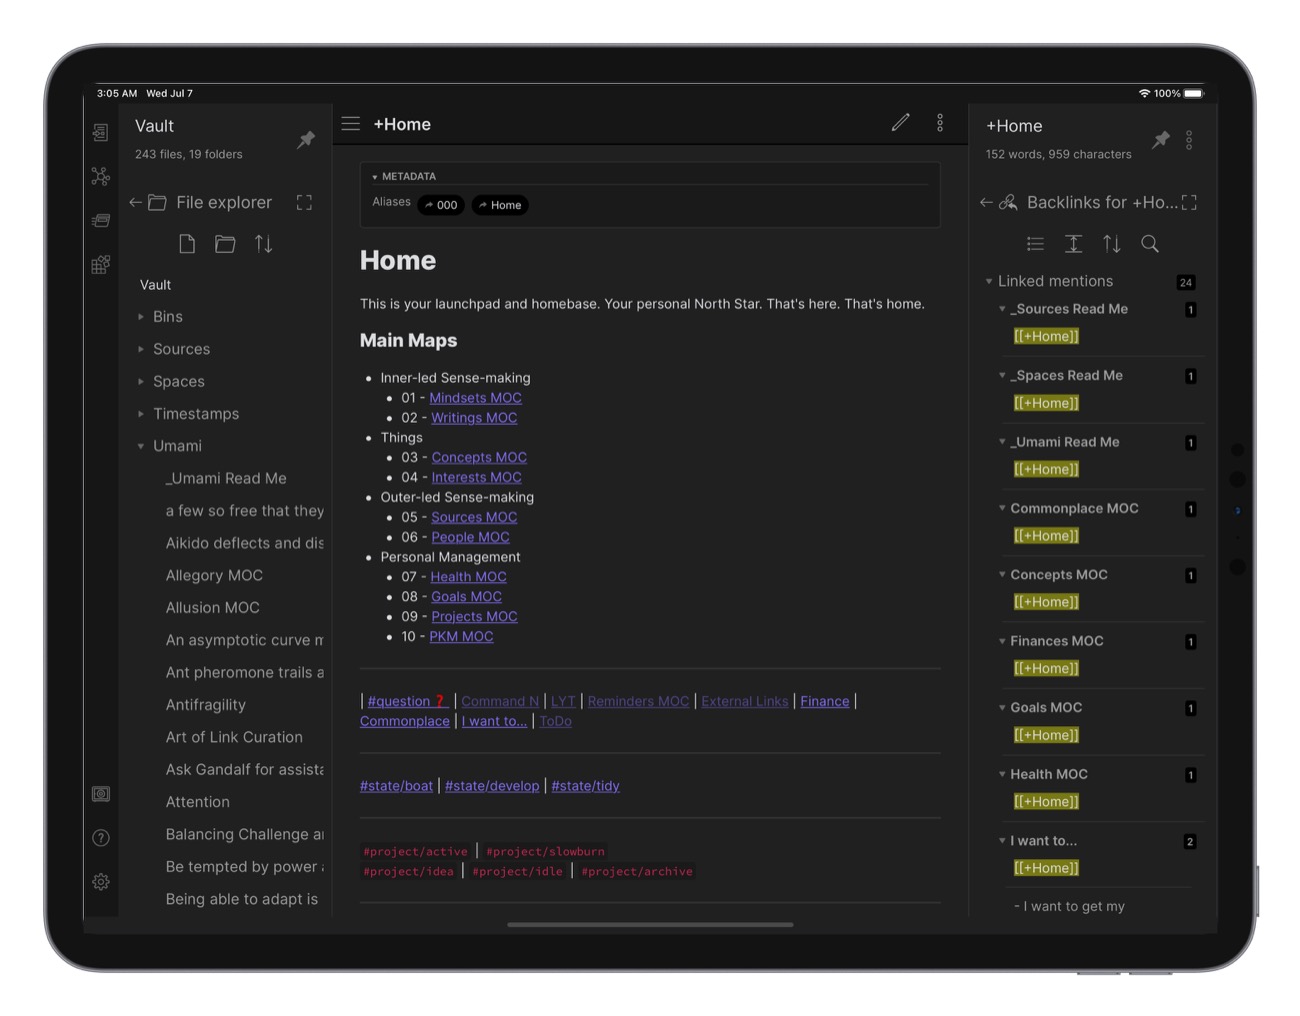Open more options menu for +Home note

(x=940, y=123)
